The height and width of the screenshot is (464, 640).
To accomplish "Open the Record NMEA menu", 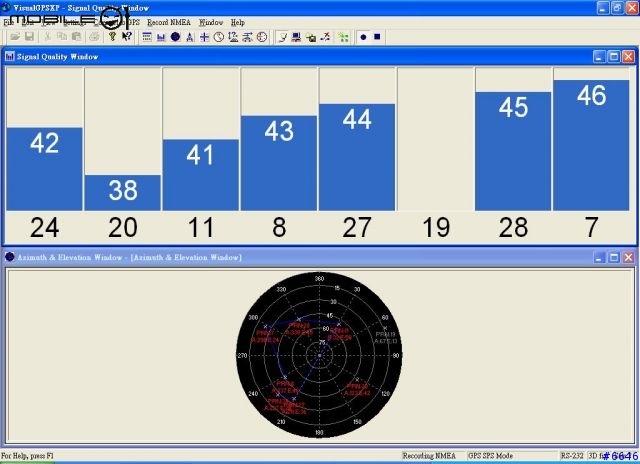I will (169, 22).
